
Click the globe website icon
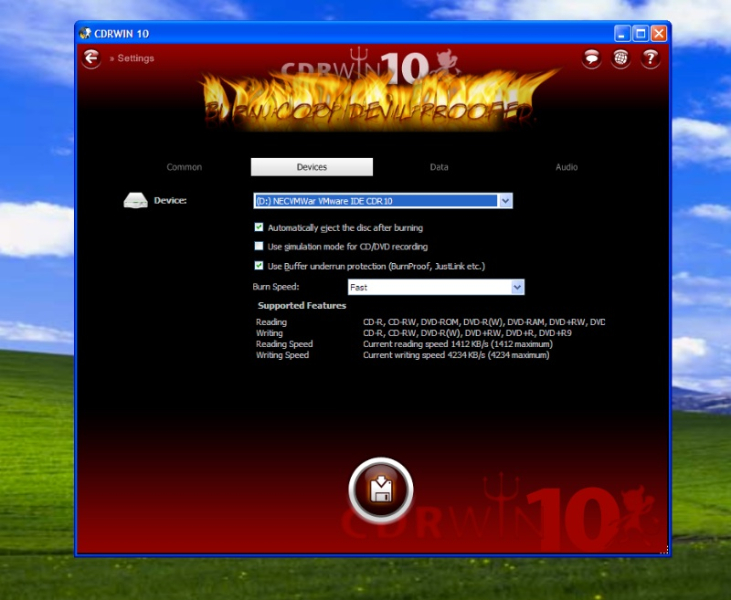621,58
